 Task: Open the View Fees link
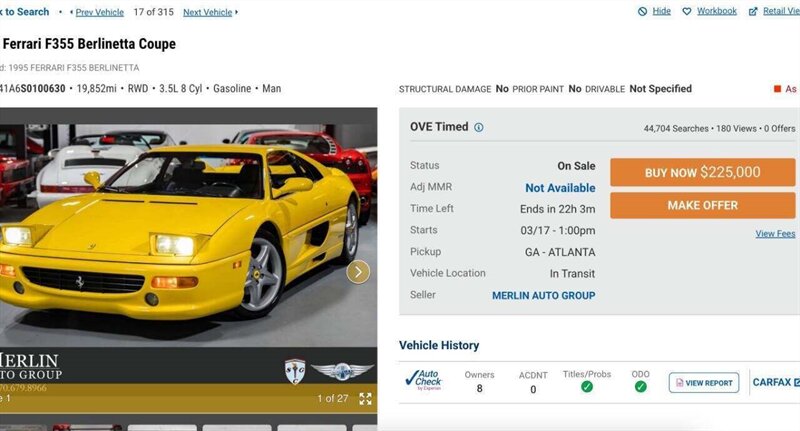click(775, 234)
